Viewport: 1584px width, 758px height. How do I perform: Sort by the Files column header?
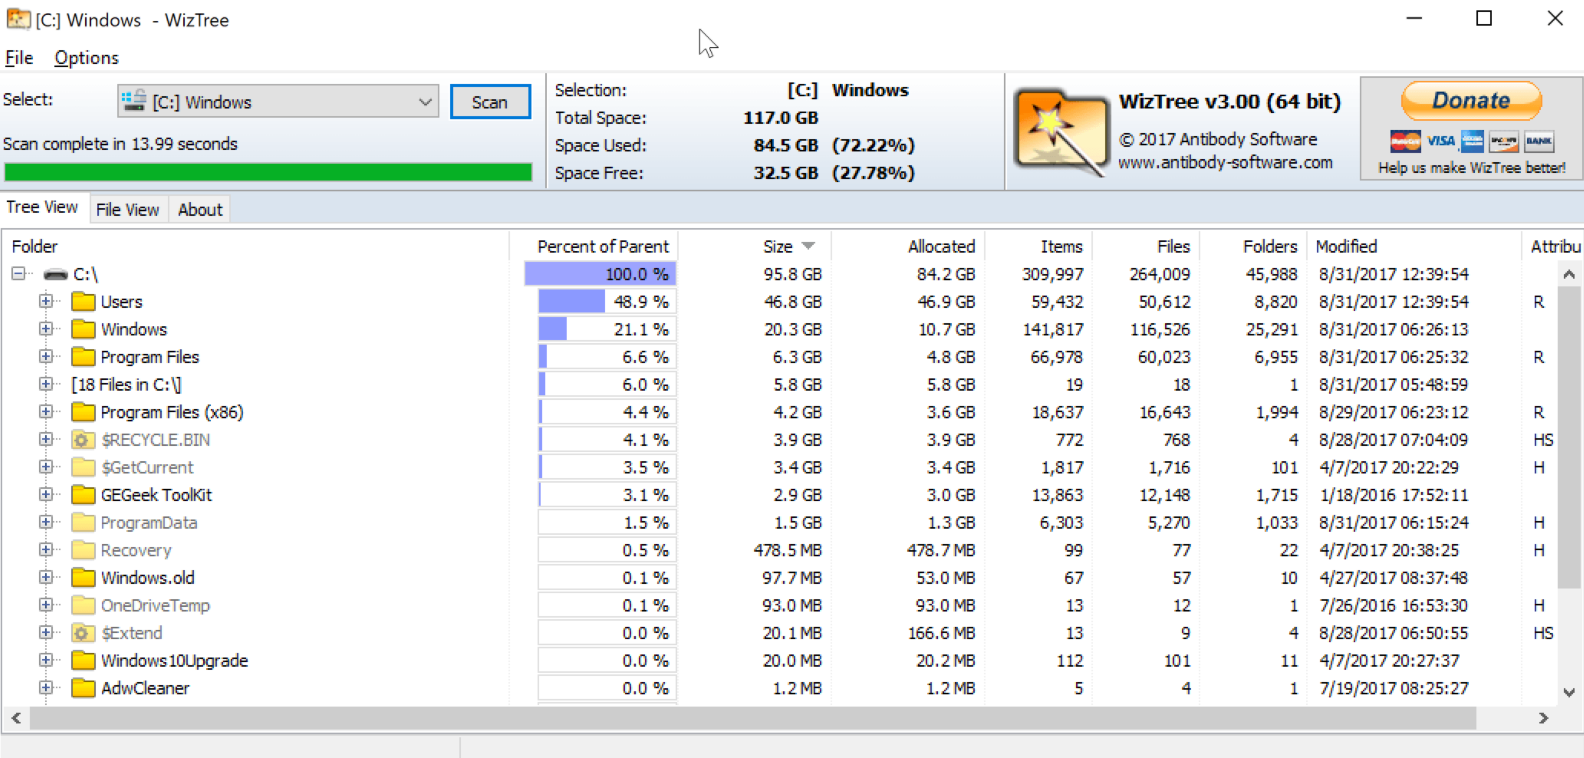click(1146, 246)
